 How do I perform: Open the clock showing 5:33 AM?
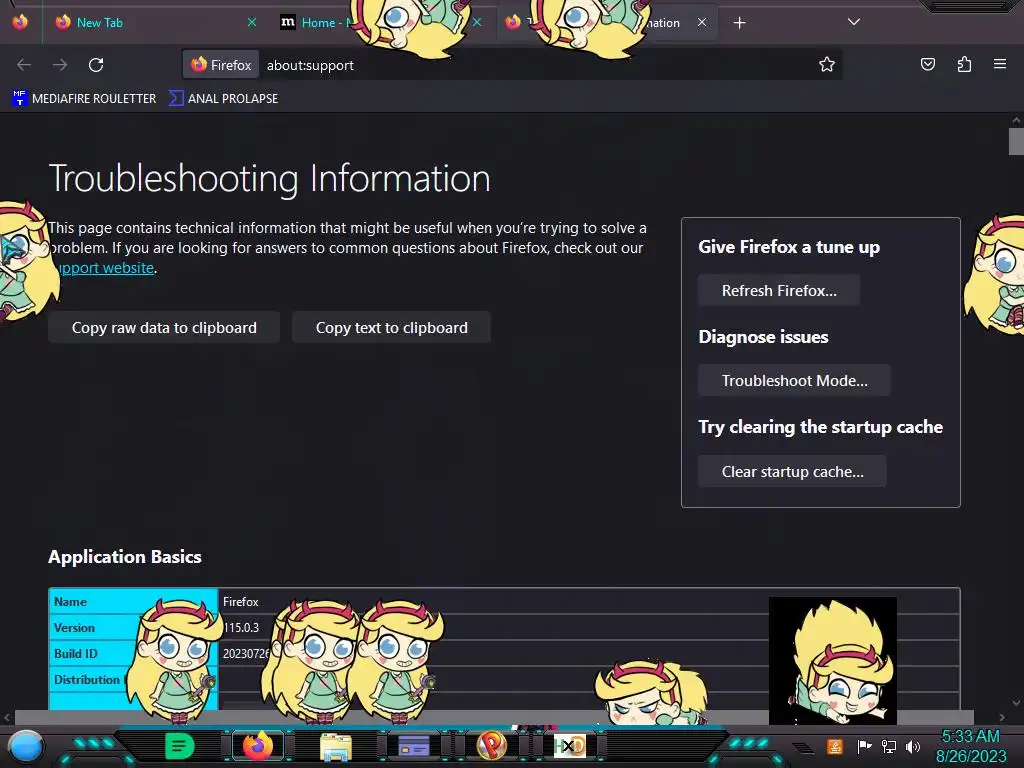click(x=970, y=746)
